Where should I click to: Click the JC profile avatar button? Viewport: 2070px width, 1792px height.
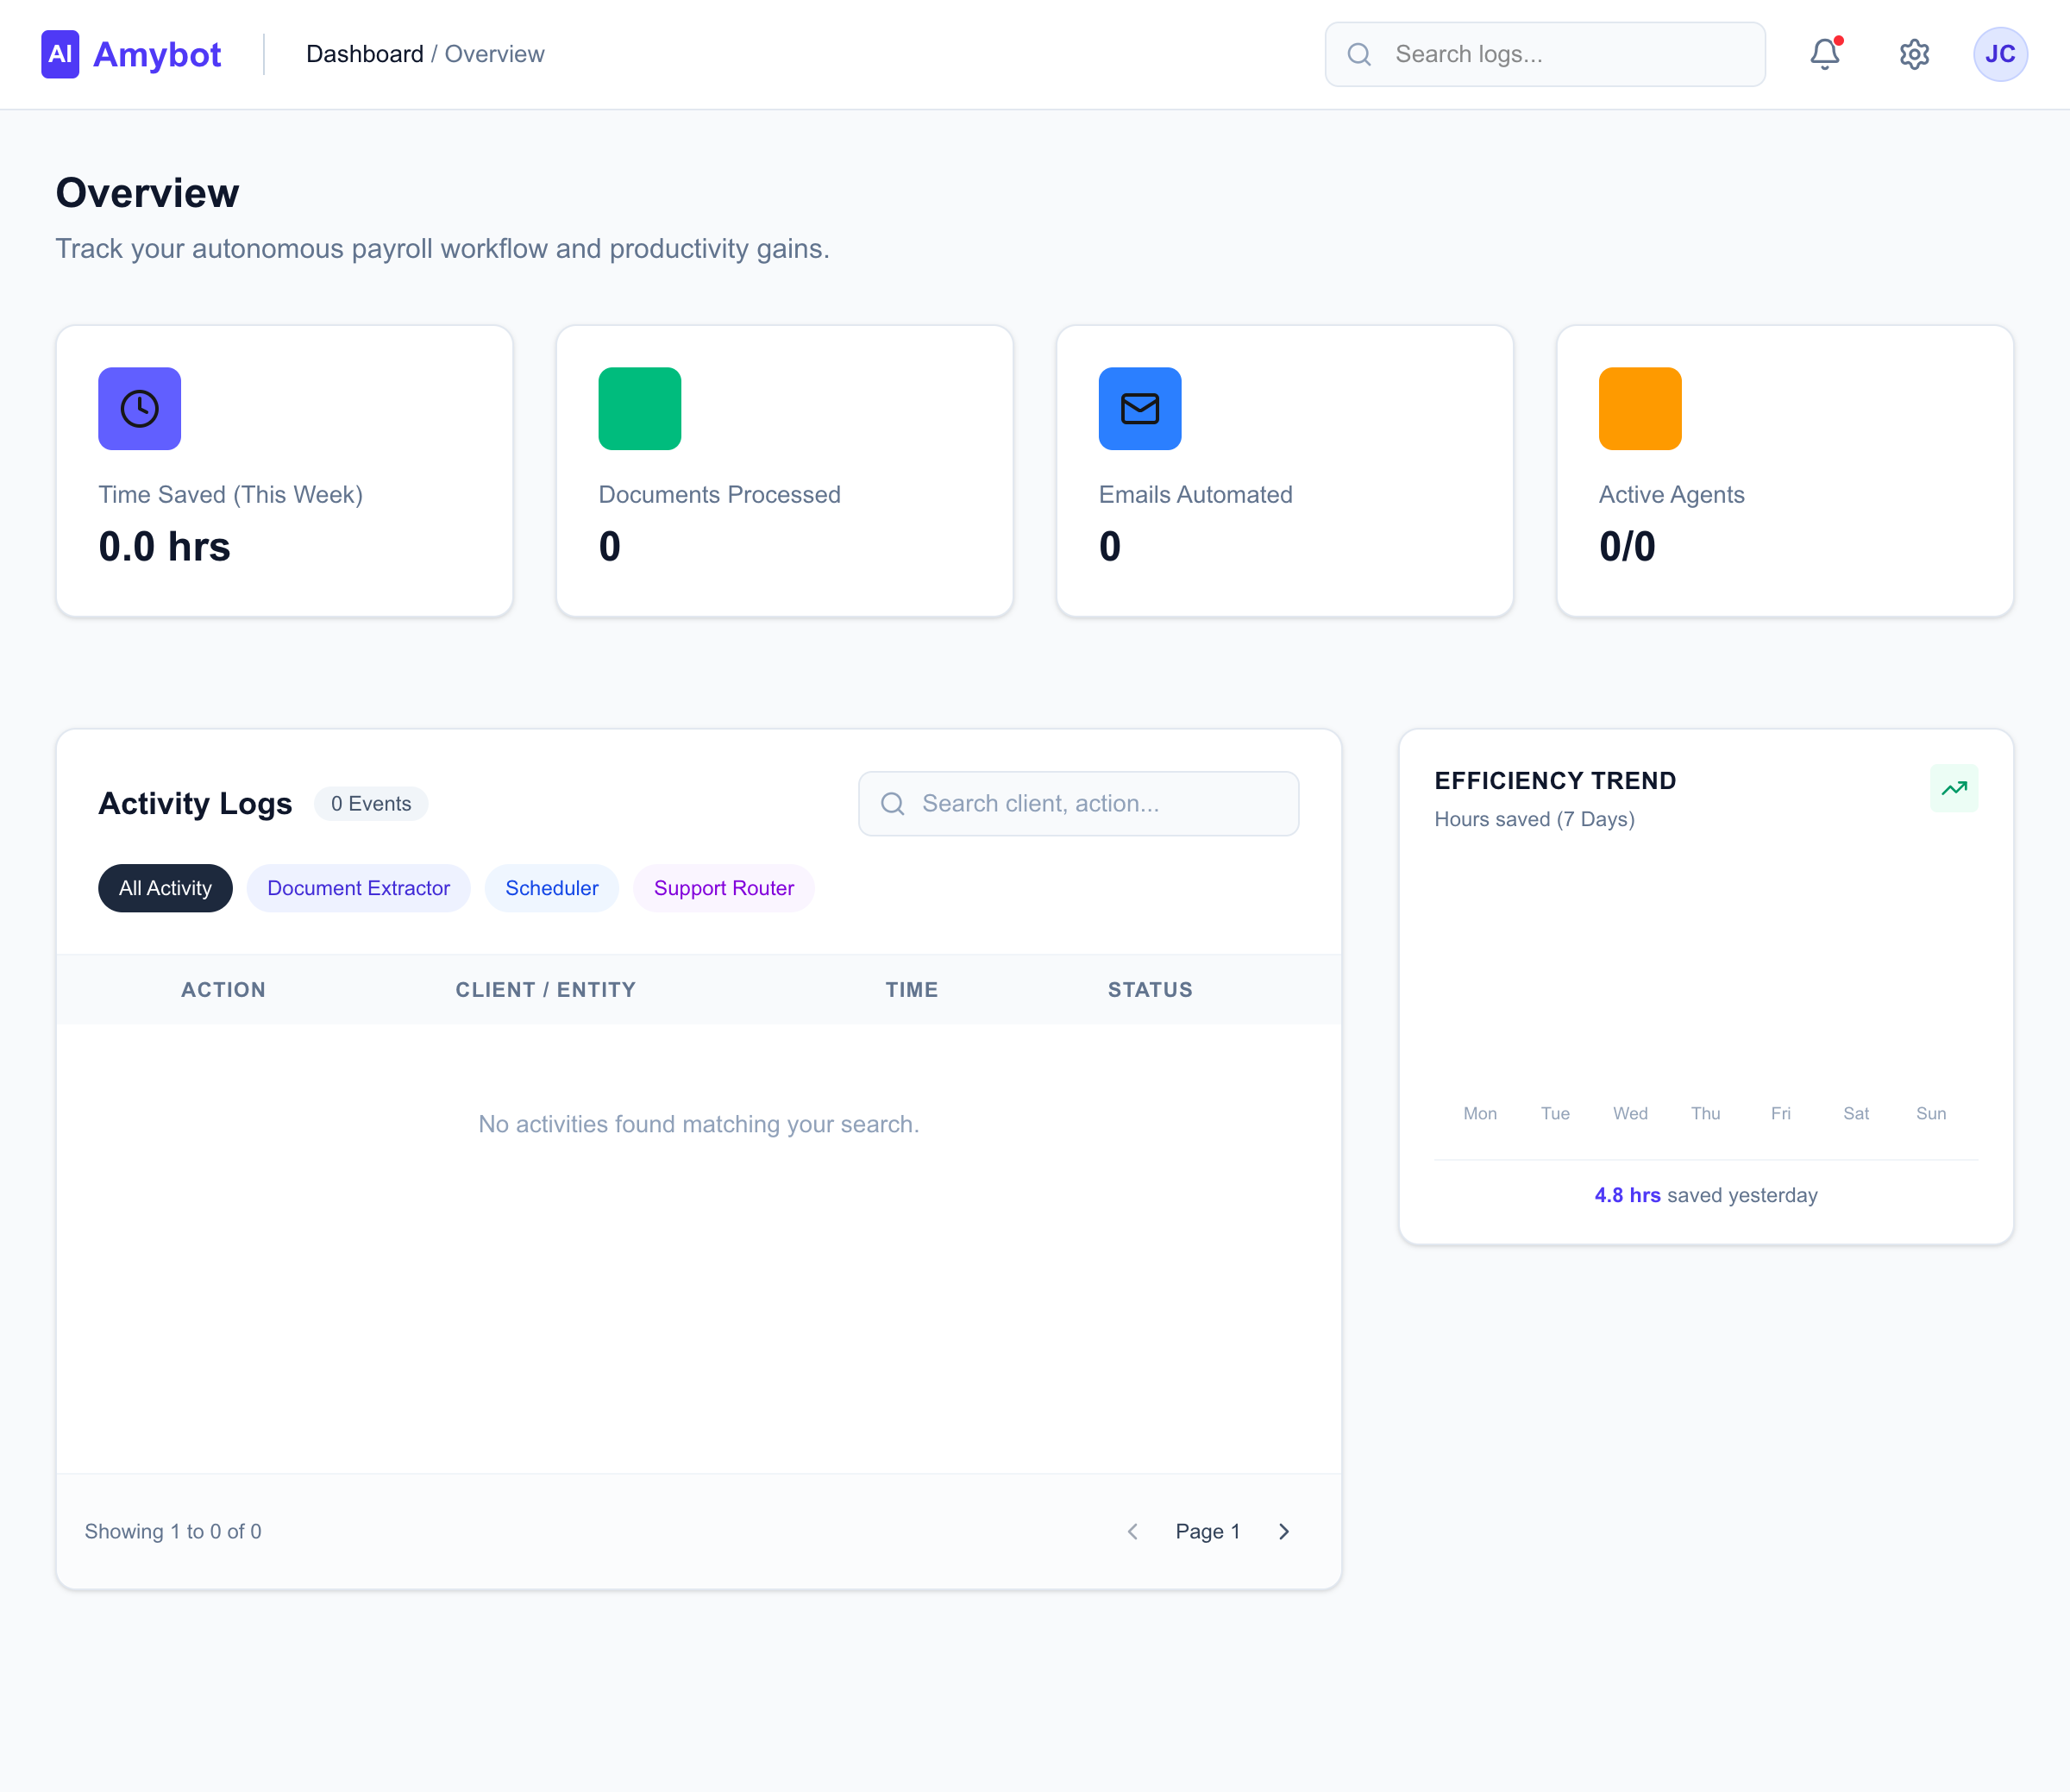(x=2000, y=54)
